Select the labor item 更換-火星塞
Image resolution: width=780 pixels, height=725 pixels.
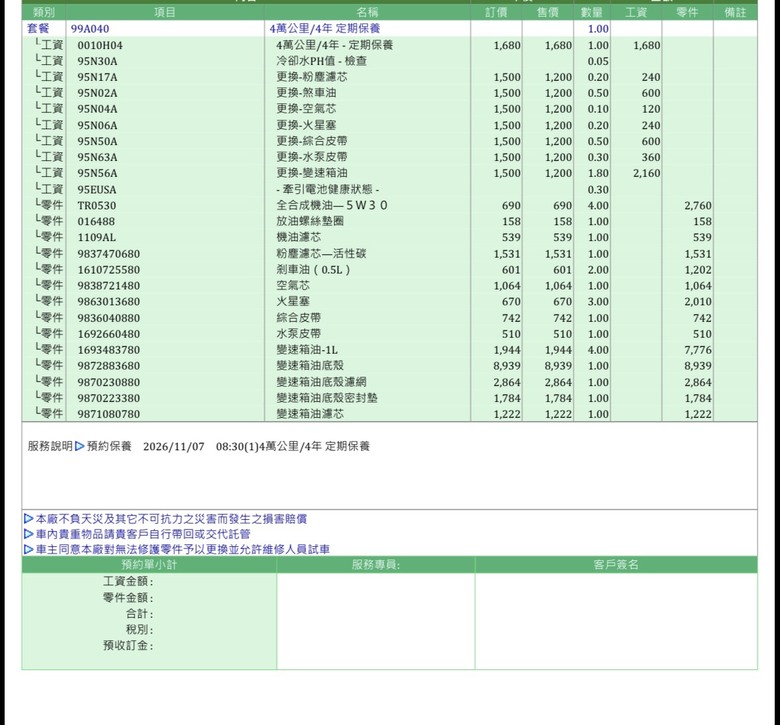pos(306,125)
